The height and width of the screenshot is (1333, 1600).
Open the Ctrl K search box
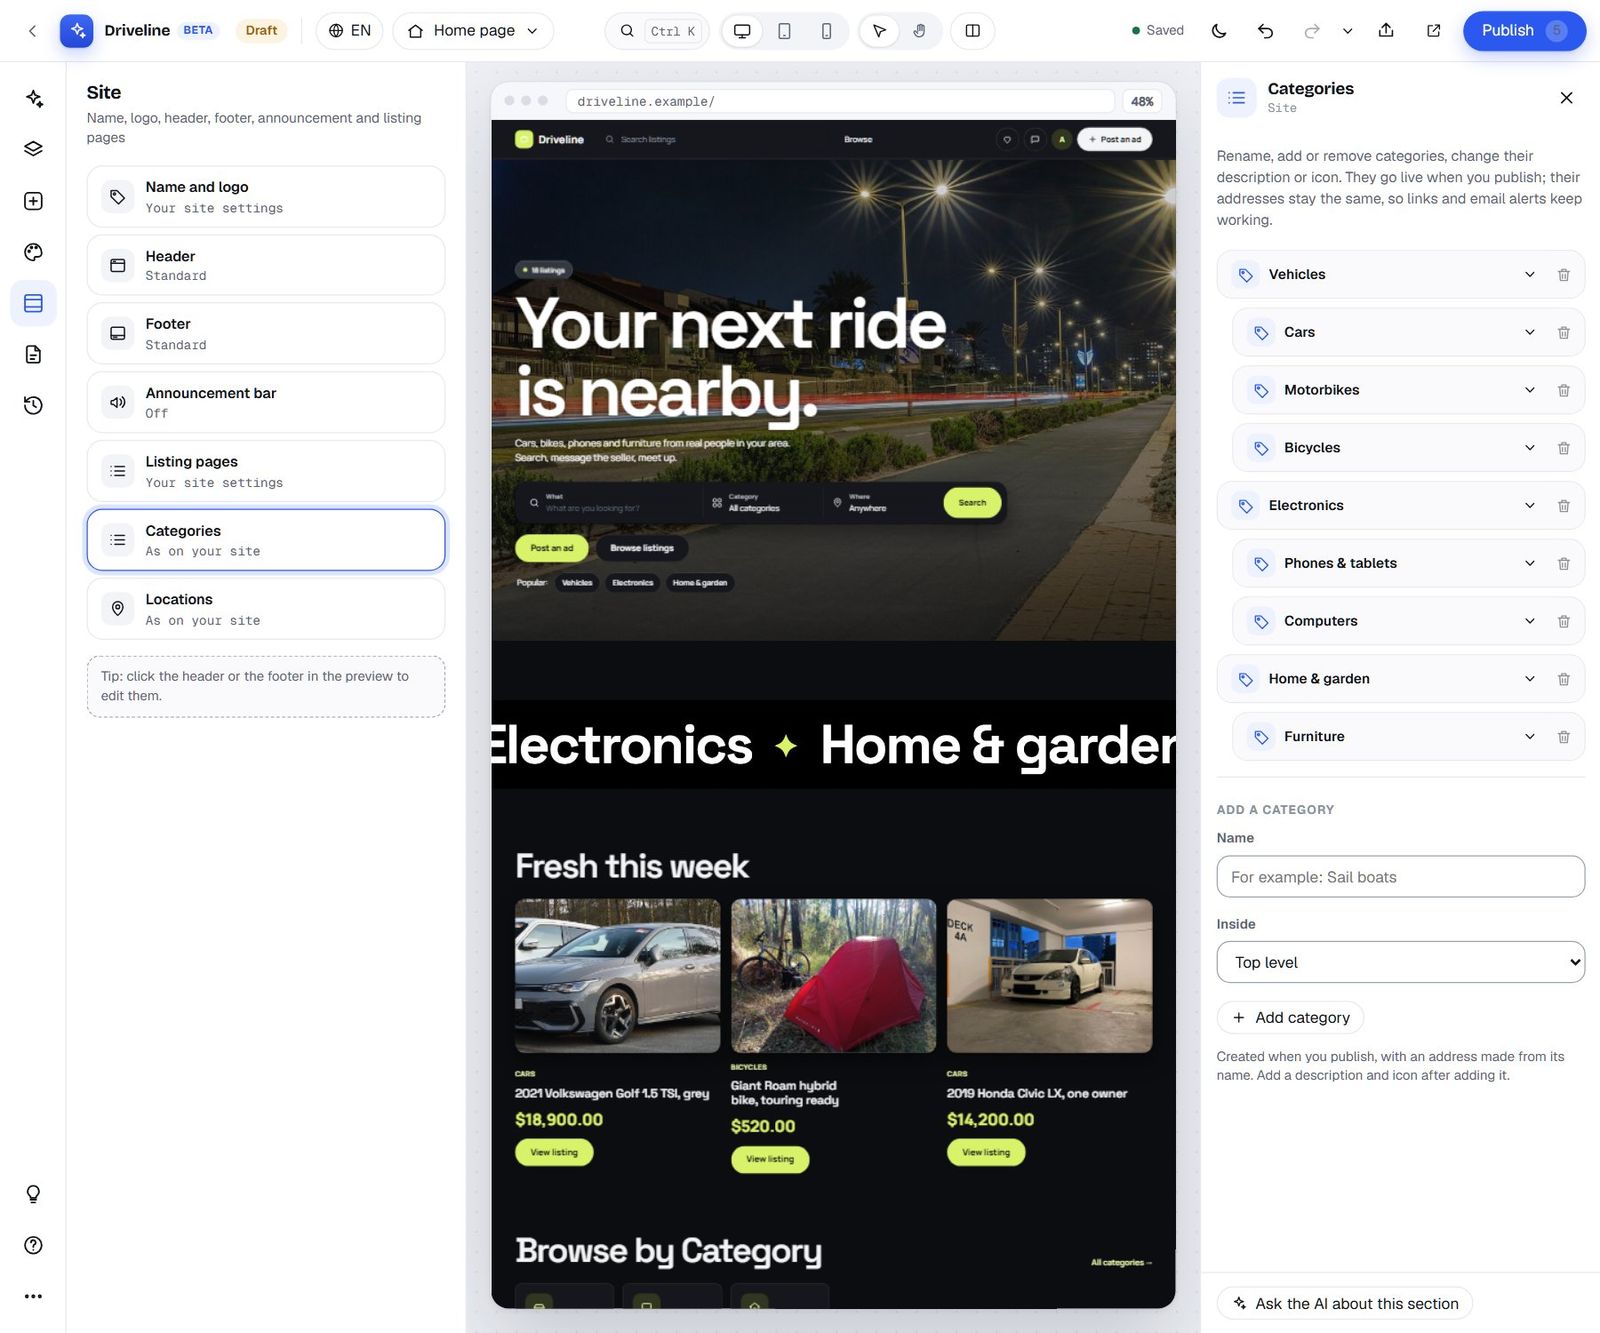[657, 31]
